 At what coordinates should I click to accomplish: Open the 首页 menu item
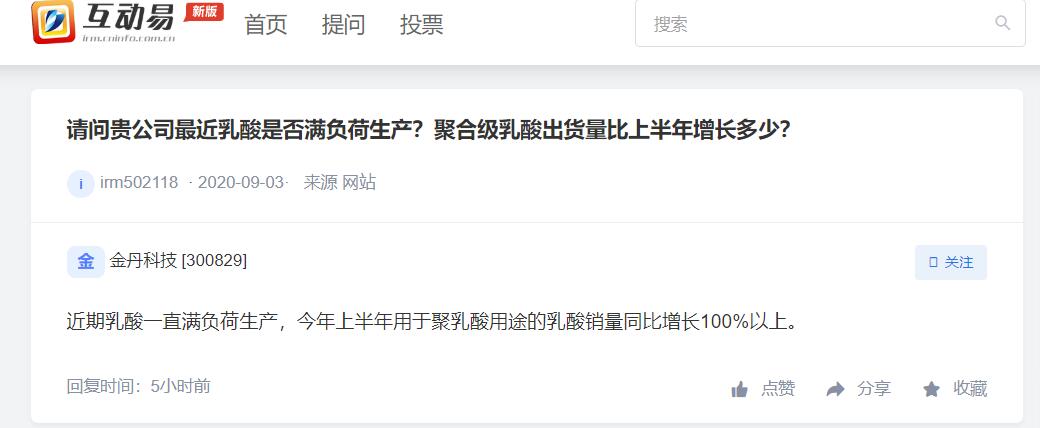(266, 25)
